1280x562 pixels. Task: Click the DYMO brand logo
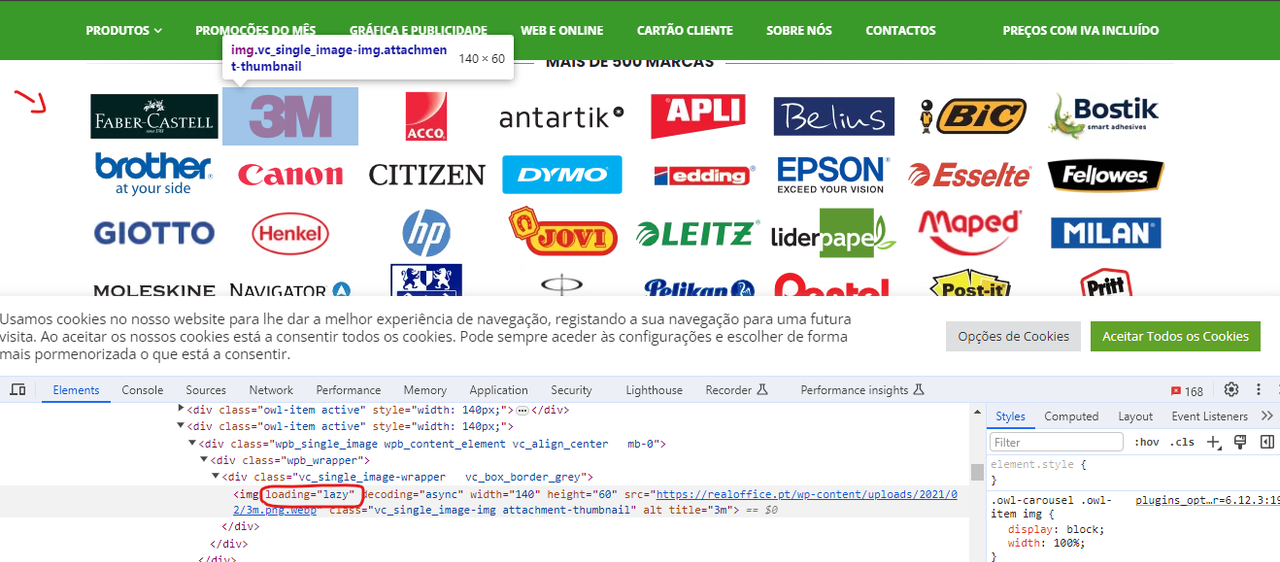(x=562, y=174)
